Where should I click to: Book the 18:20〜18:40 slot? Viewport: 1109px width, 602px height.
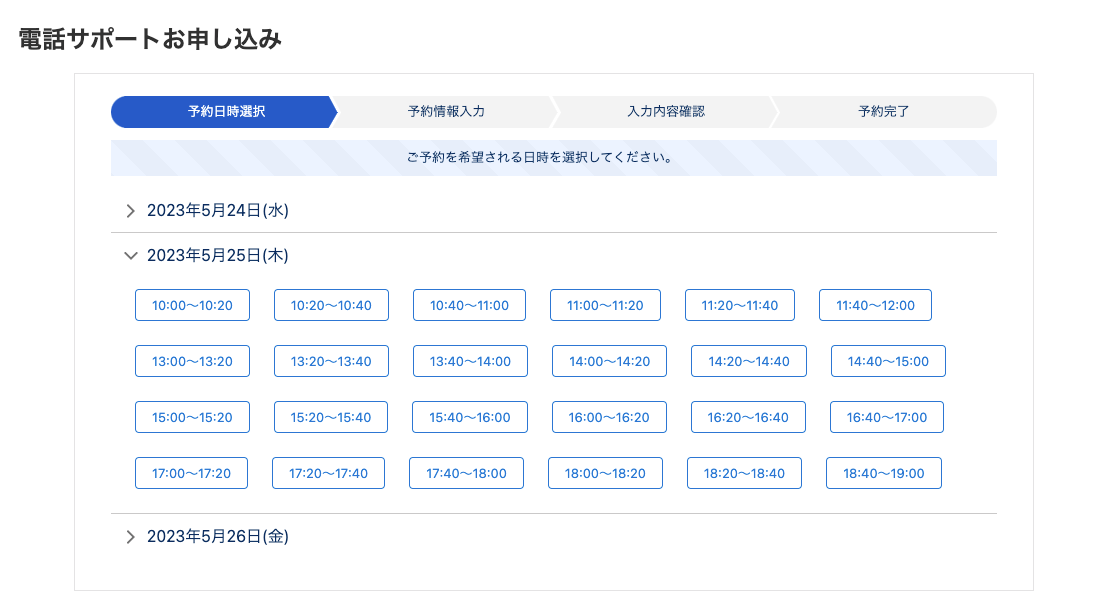point(744,473)
